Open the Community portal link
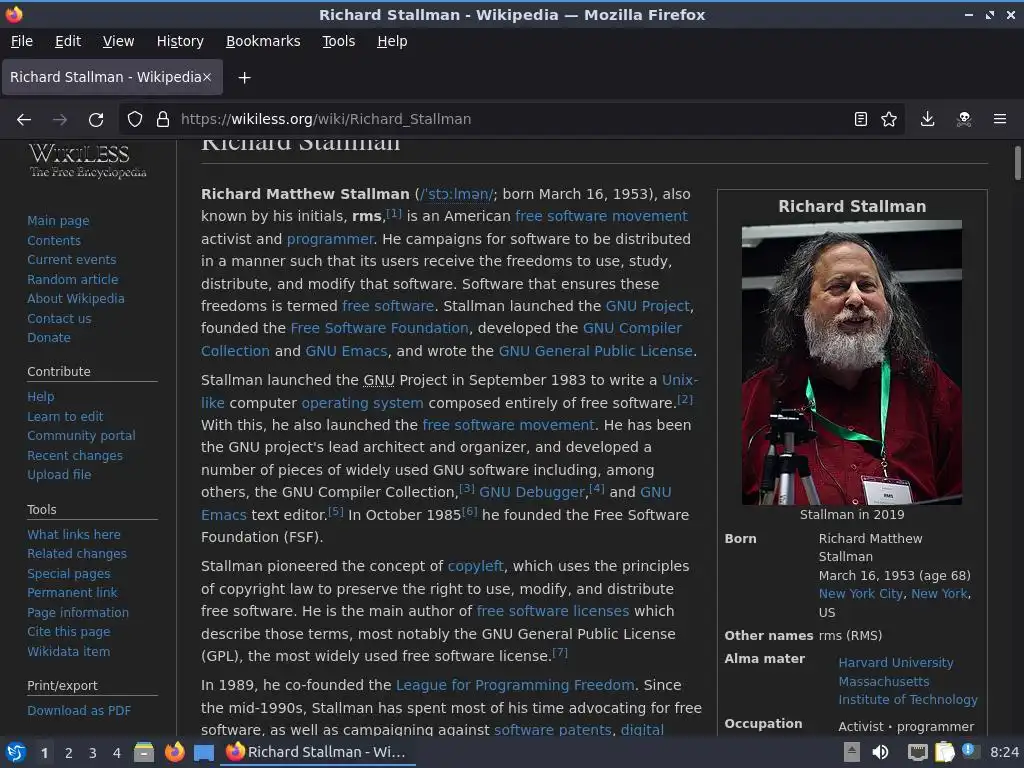Viewport: 1024px width, 768px height. (x=81, y=436)
